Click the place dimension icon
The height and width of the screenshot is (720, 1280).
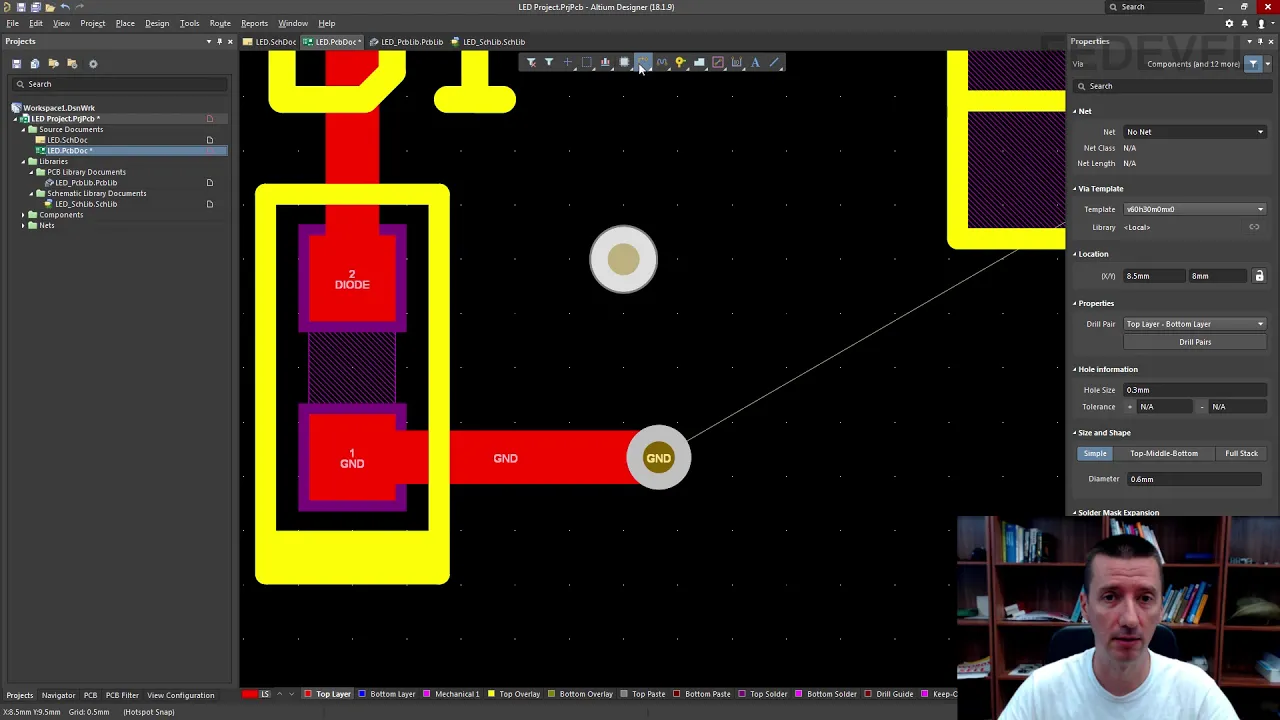[x=737, y=63]
